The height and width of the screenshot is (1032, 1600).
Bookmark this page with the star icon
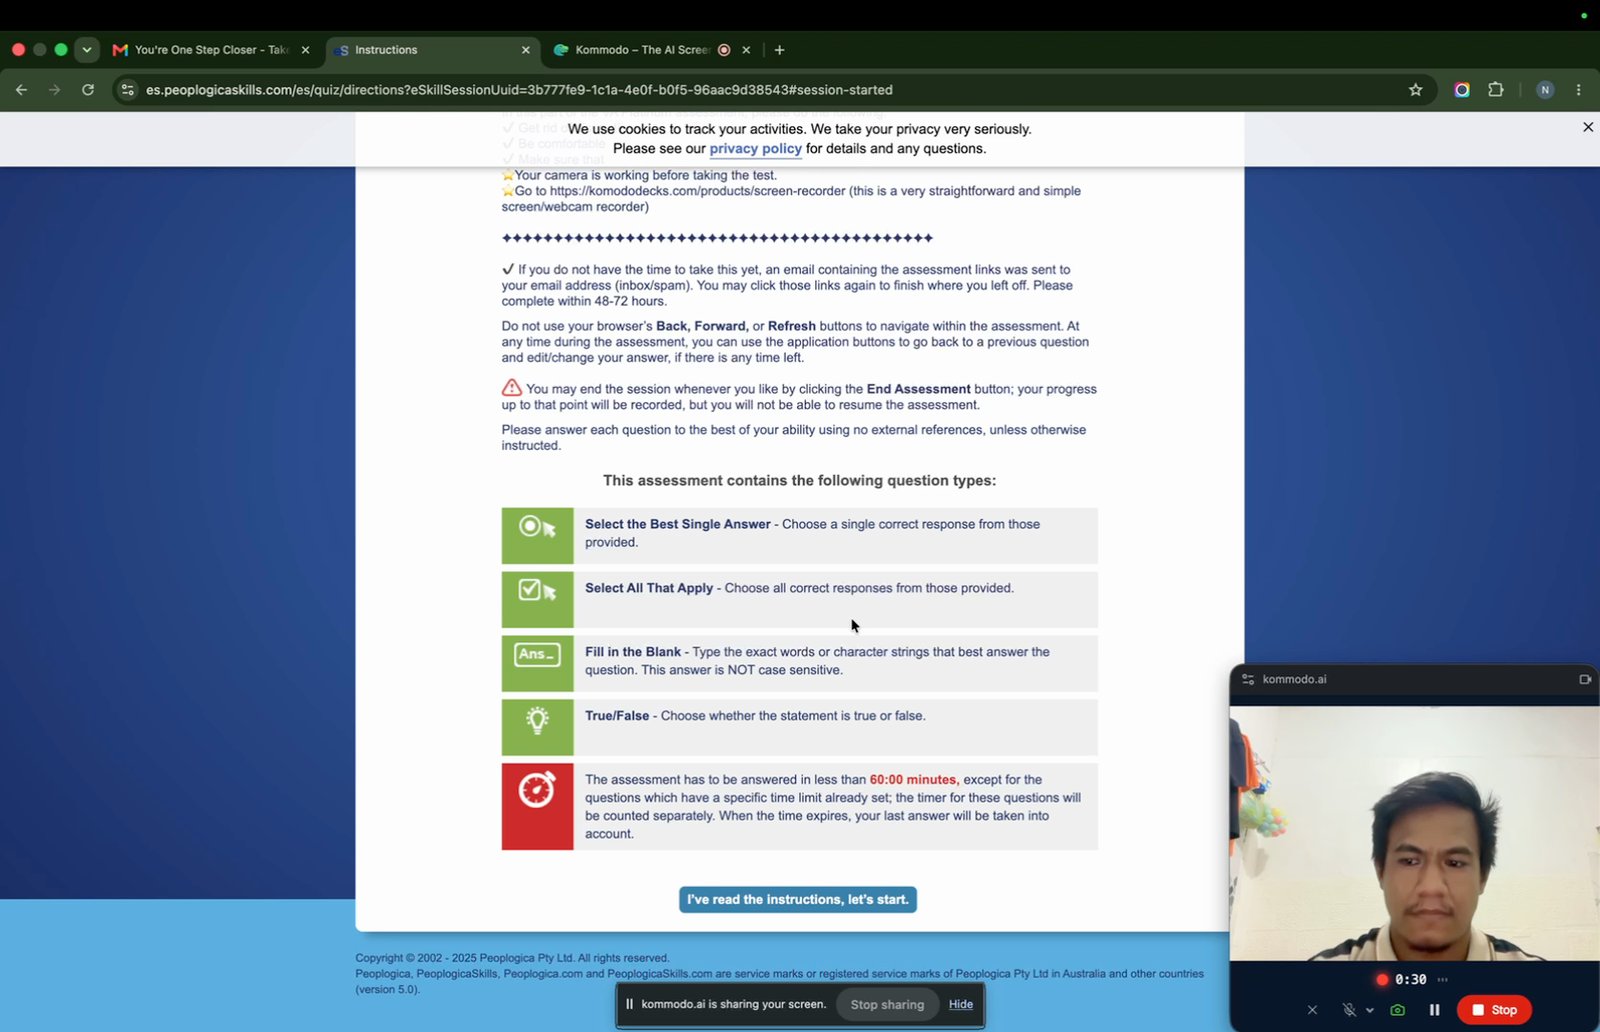[x=1415, y=90]
